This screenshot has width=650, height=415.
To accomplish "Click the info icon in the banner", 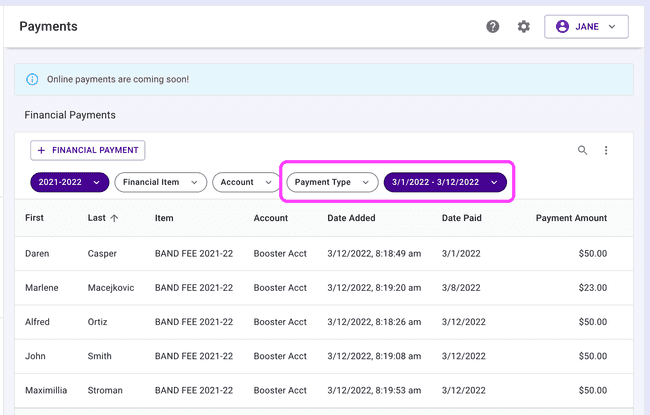I will [x=32, y=79].
